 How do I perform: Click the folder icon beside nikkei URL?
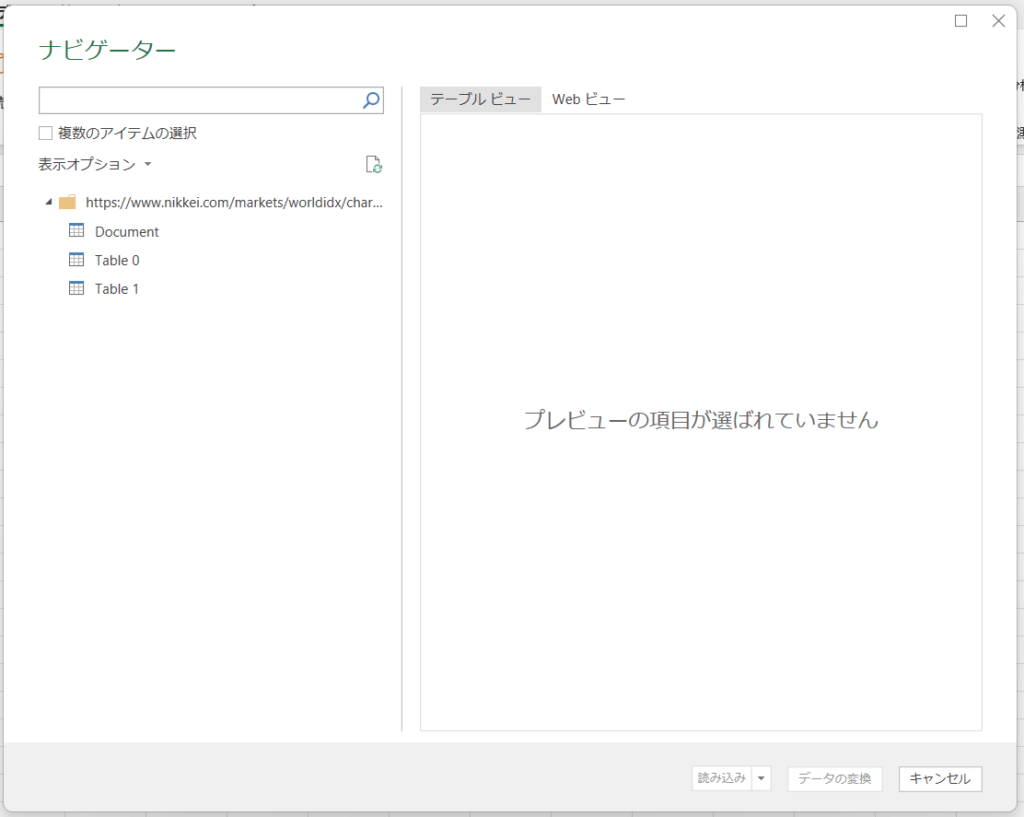pyautogui.click(x=68, y=202)
